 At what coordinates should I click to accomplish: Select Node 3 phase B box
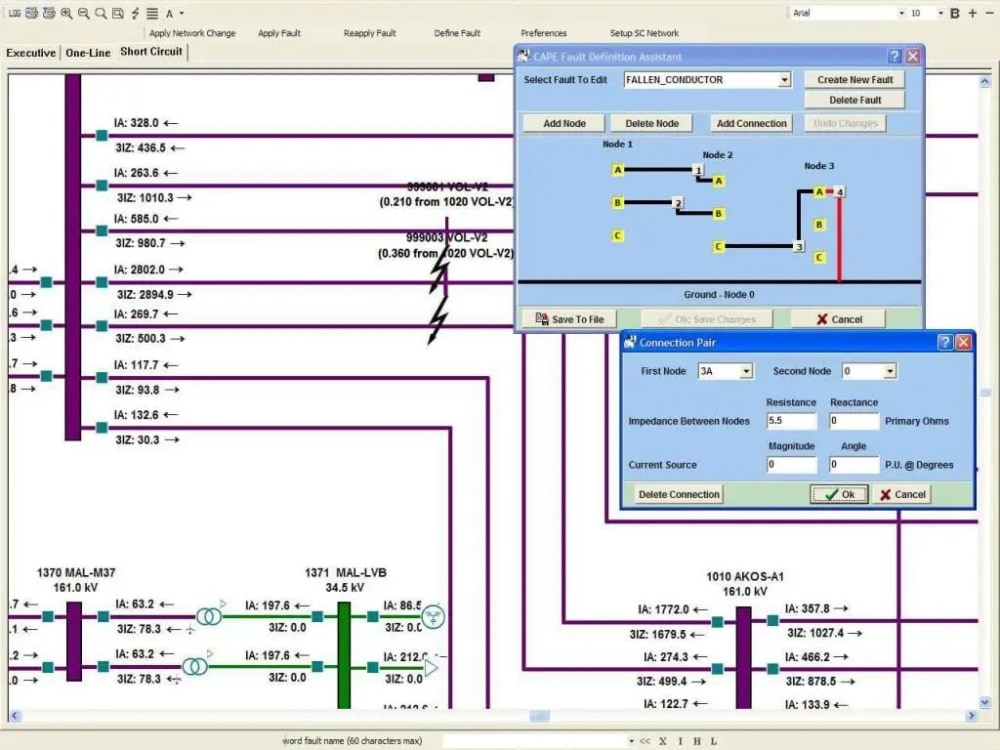[820, 224]
